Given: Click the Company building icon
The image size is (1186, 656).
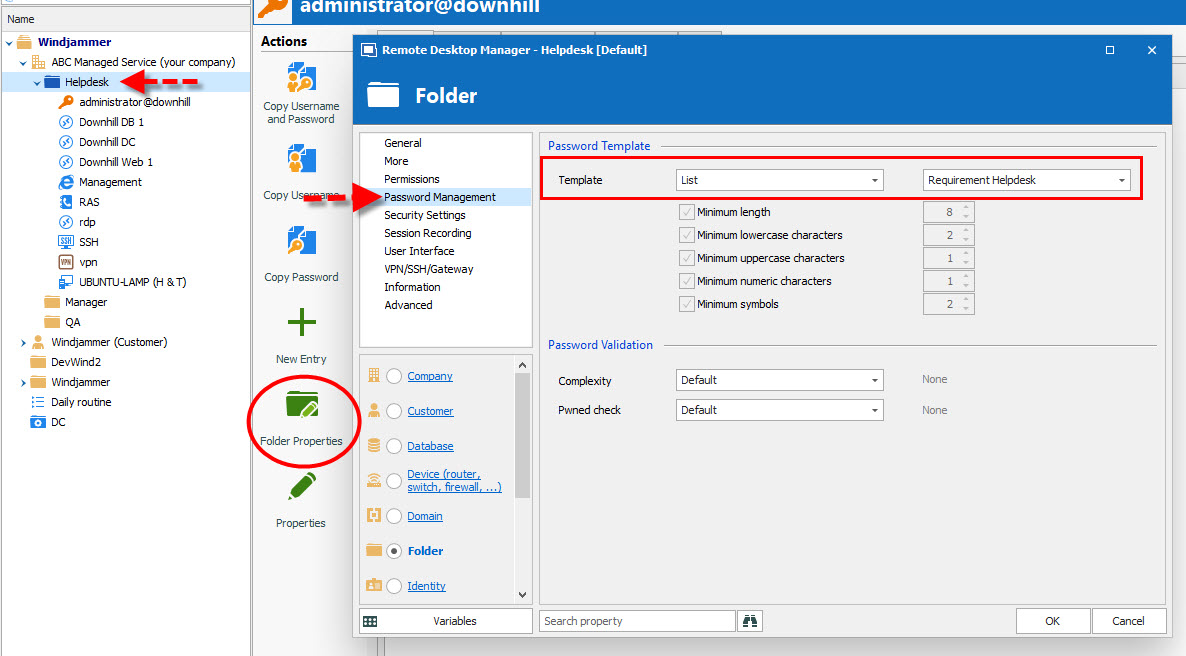Looking at the screenshot, I should (374, 375).
